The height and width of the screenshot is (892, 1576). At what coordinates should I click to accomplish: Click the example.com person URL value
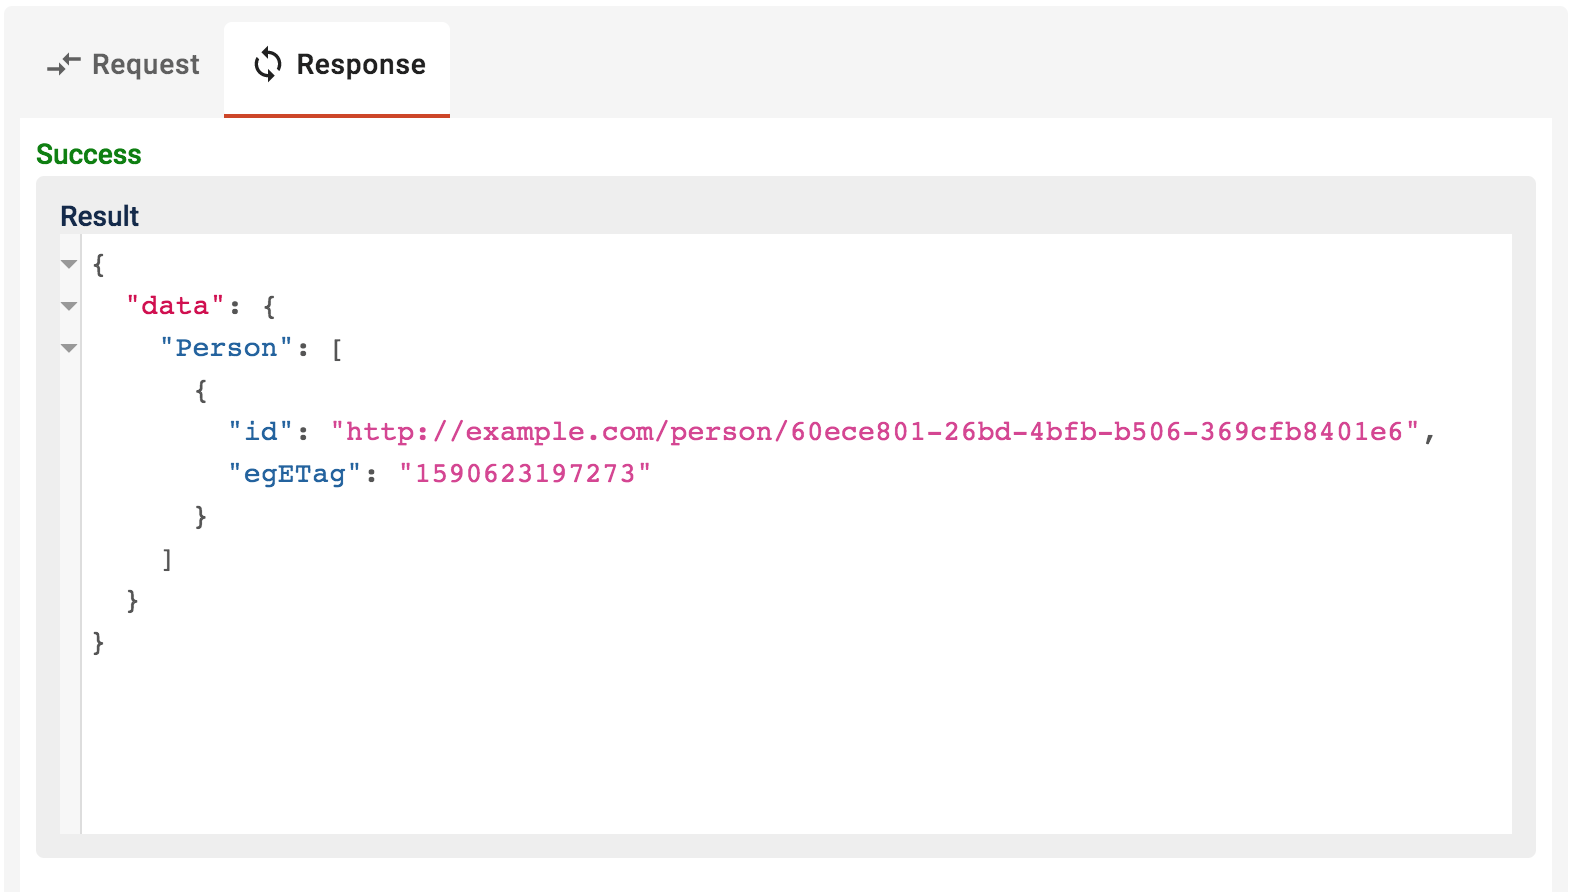[x=875, y=432]
